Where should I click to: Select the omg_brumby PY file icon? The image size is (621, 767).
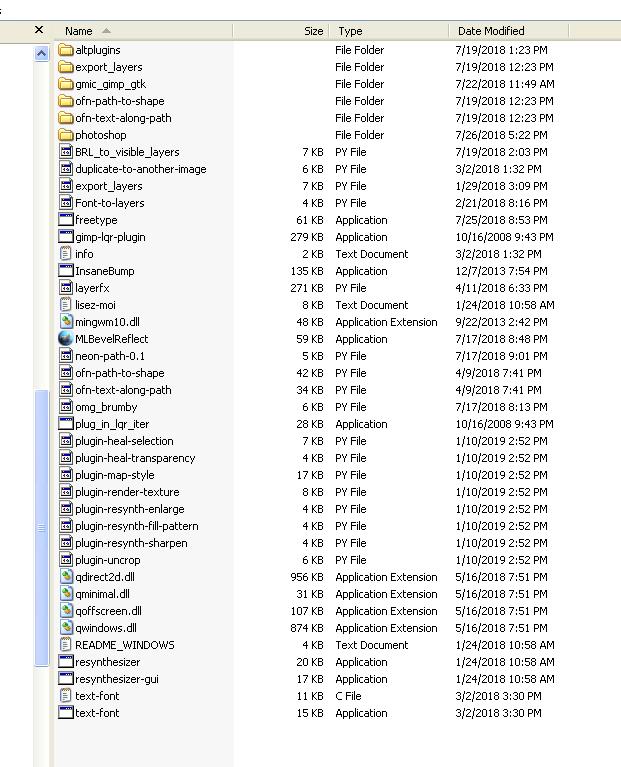click(x=66, y=407)
